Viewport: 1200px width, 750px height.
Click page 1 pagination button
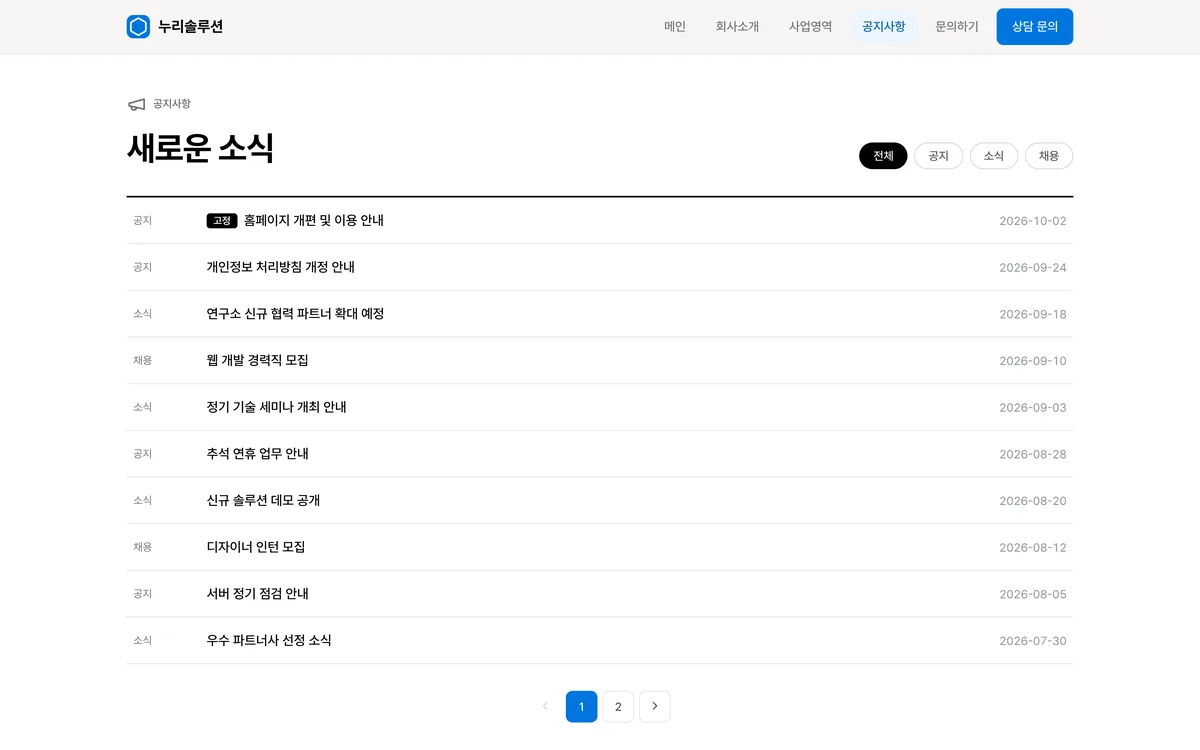(x=582, y=706)
